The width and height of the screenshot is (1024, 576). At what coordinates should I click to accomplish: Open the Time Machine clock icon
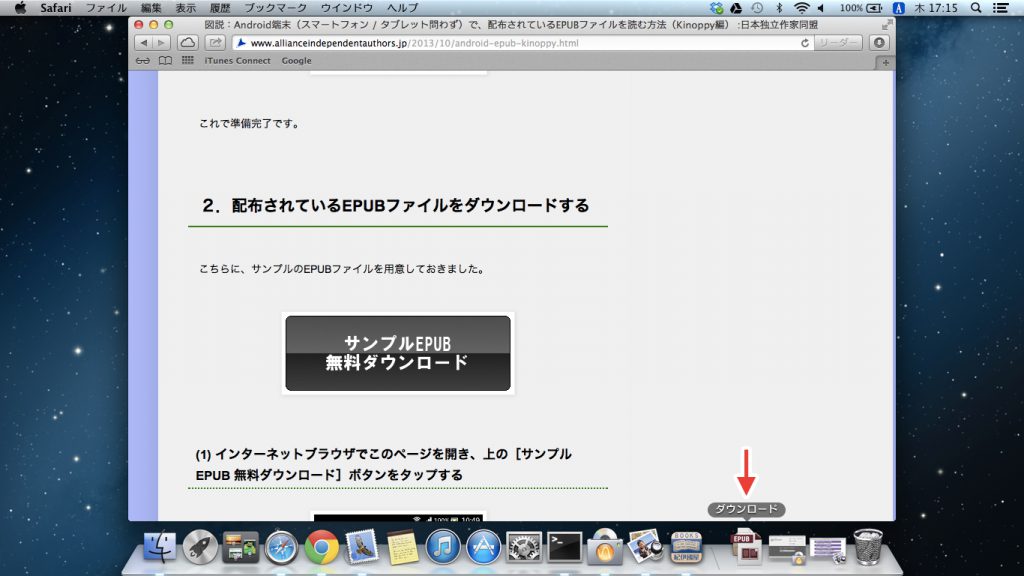[x=757, y=8]
